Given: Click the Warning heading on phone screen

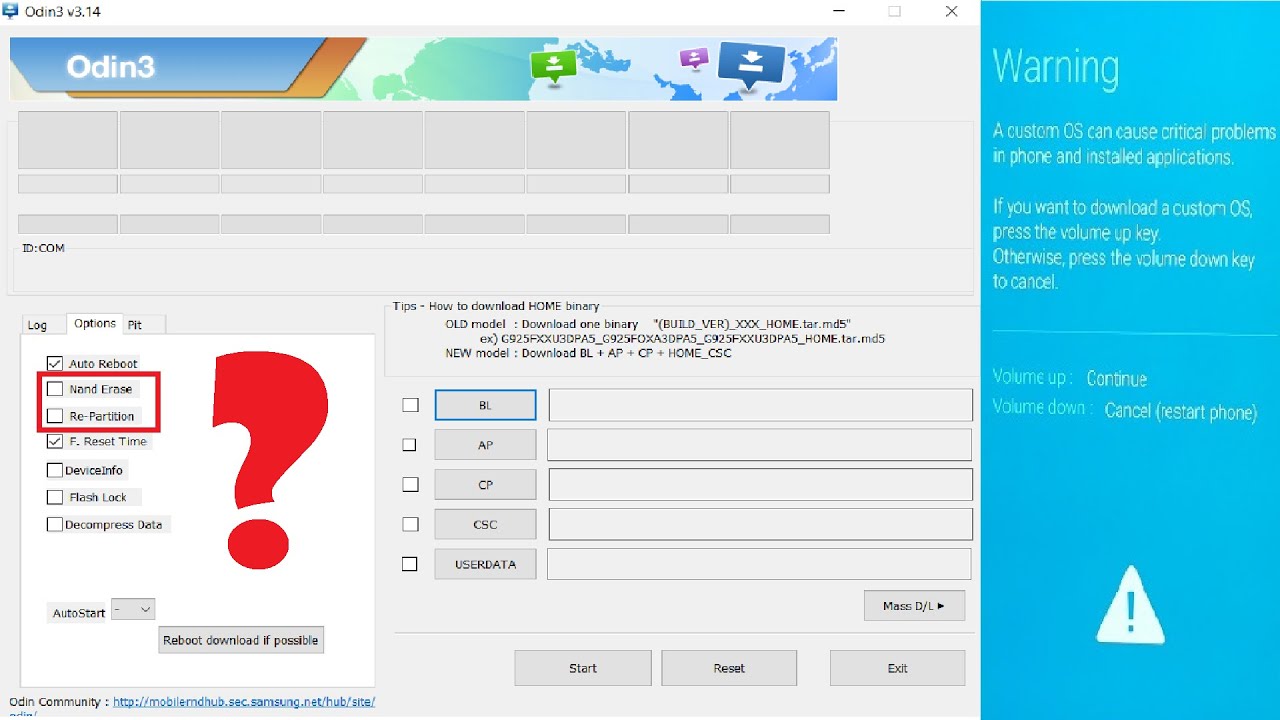Looking at the screenshot, I should pos(1056,67).
